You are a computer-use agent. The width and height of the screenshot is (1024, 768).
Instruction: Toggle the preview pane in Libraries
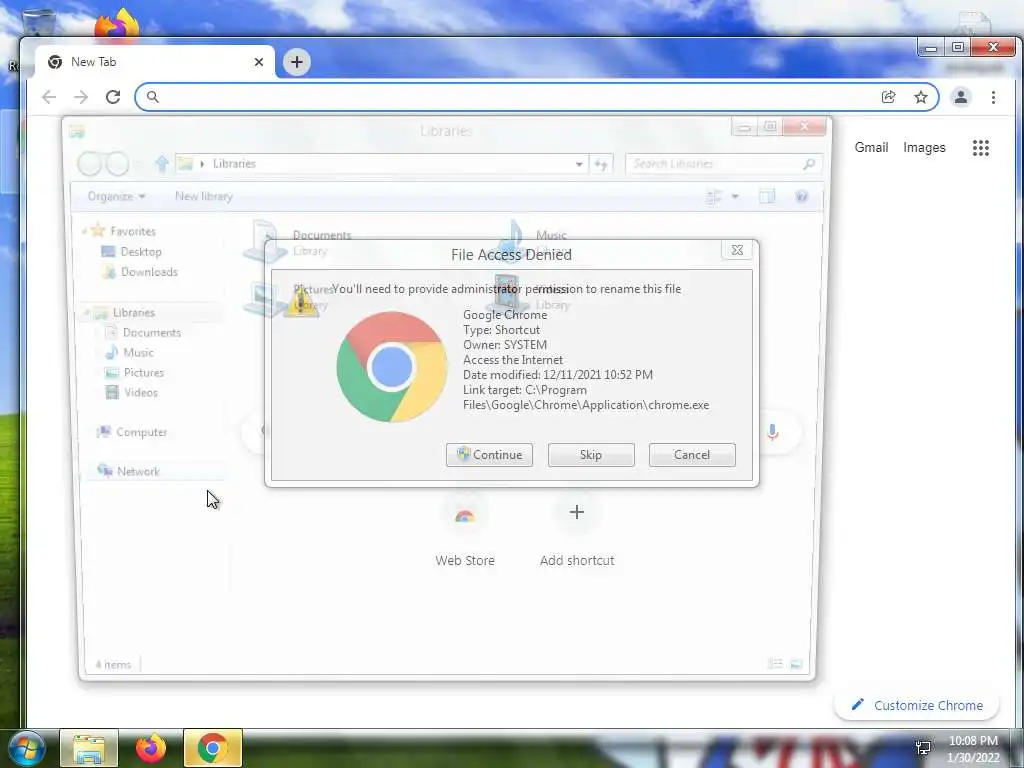coord(767,196)
